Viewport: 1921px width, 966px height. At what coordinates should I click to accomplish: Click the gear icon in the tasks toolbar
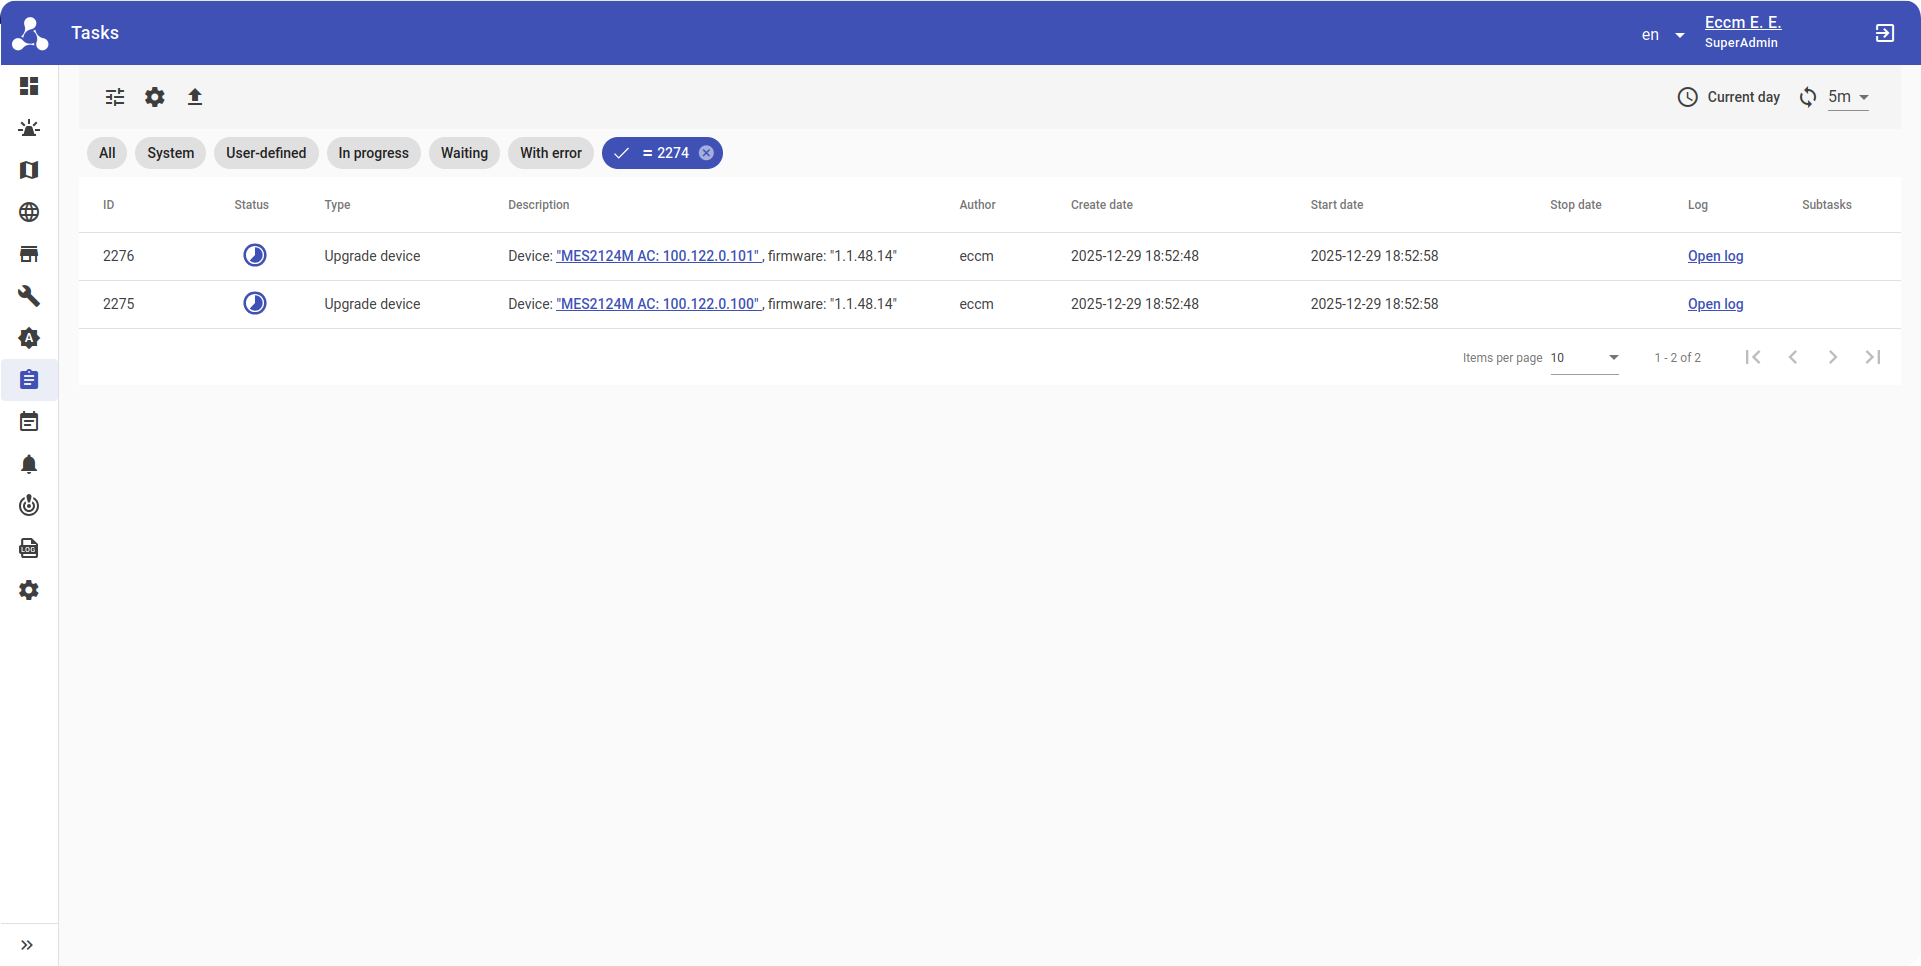155,97
